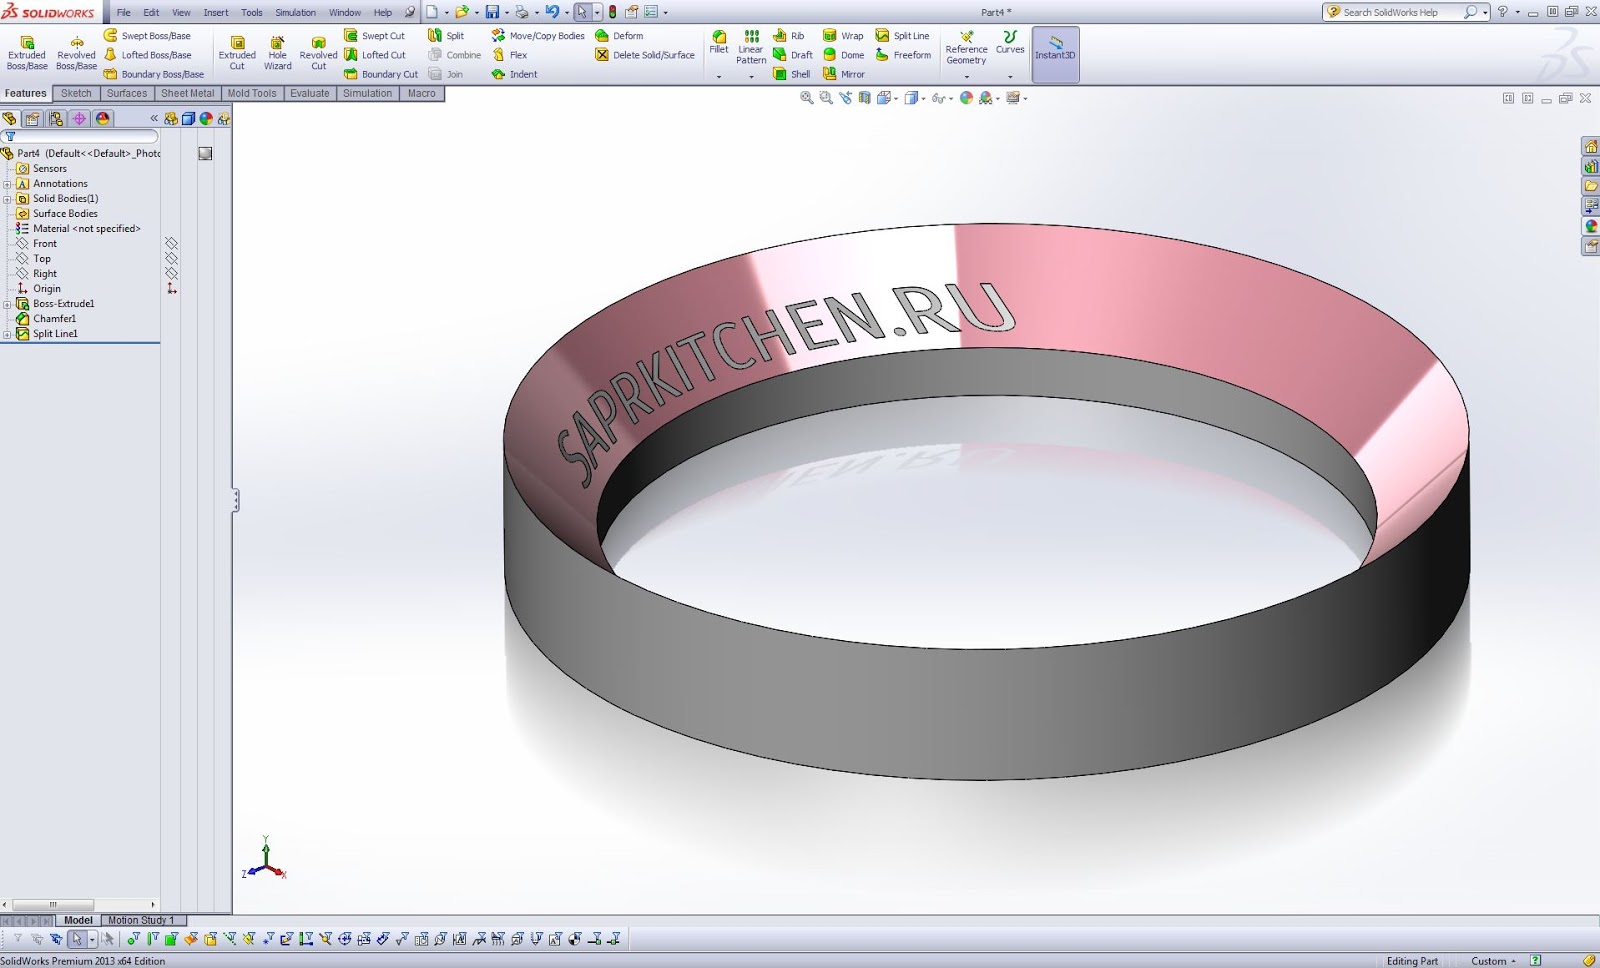Open the Insert menu
1600x968 pixels.
point(216,13)
